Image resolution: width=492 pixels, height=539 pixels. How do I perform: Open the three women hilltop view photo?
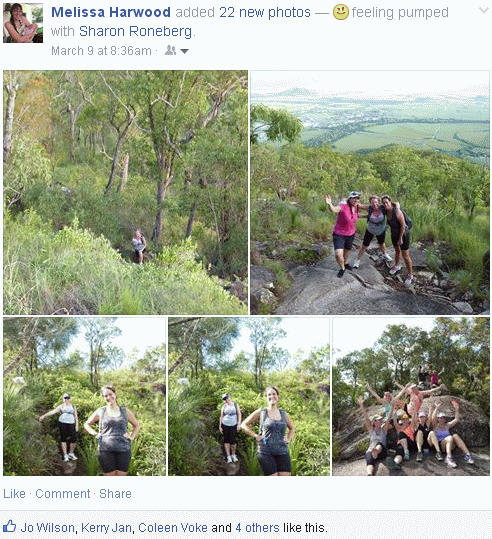pos(370,192)
